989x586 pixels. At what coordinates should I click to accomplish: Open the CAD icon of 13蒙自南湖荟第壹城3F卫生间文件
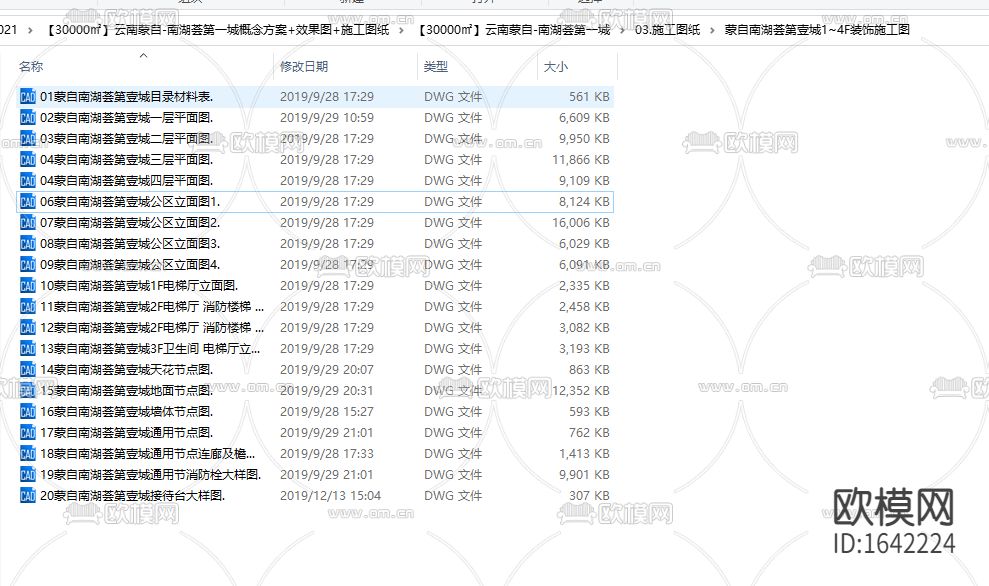27,348
